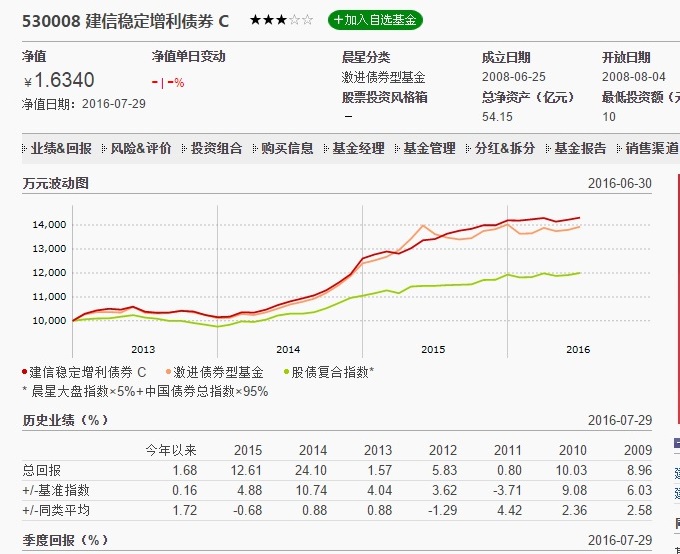The height and width of the screenshot is (554, 680).
Task: Click the fund title 530008 建信稳定增利债券 C
Action: pyautogui.click(x=125, y=21)
